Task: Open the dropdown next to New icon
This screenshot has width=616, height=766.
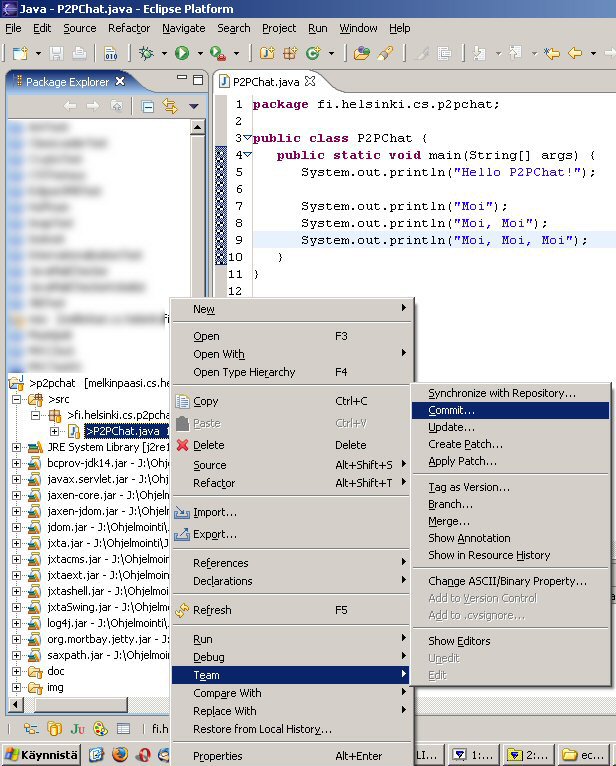Action: coord(38,53)
